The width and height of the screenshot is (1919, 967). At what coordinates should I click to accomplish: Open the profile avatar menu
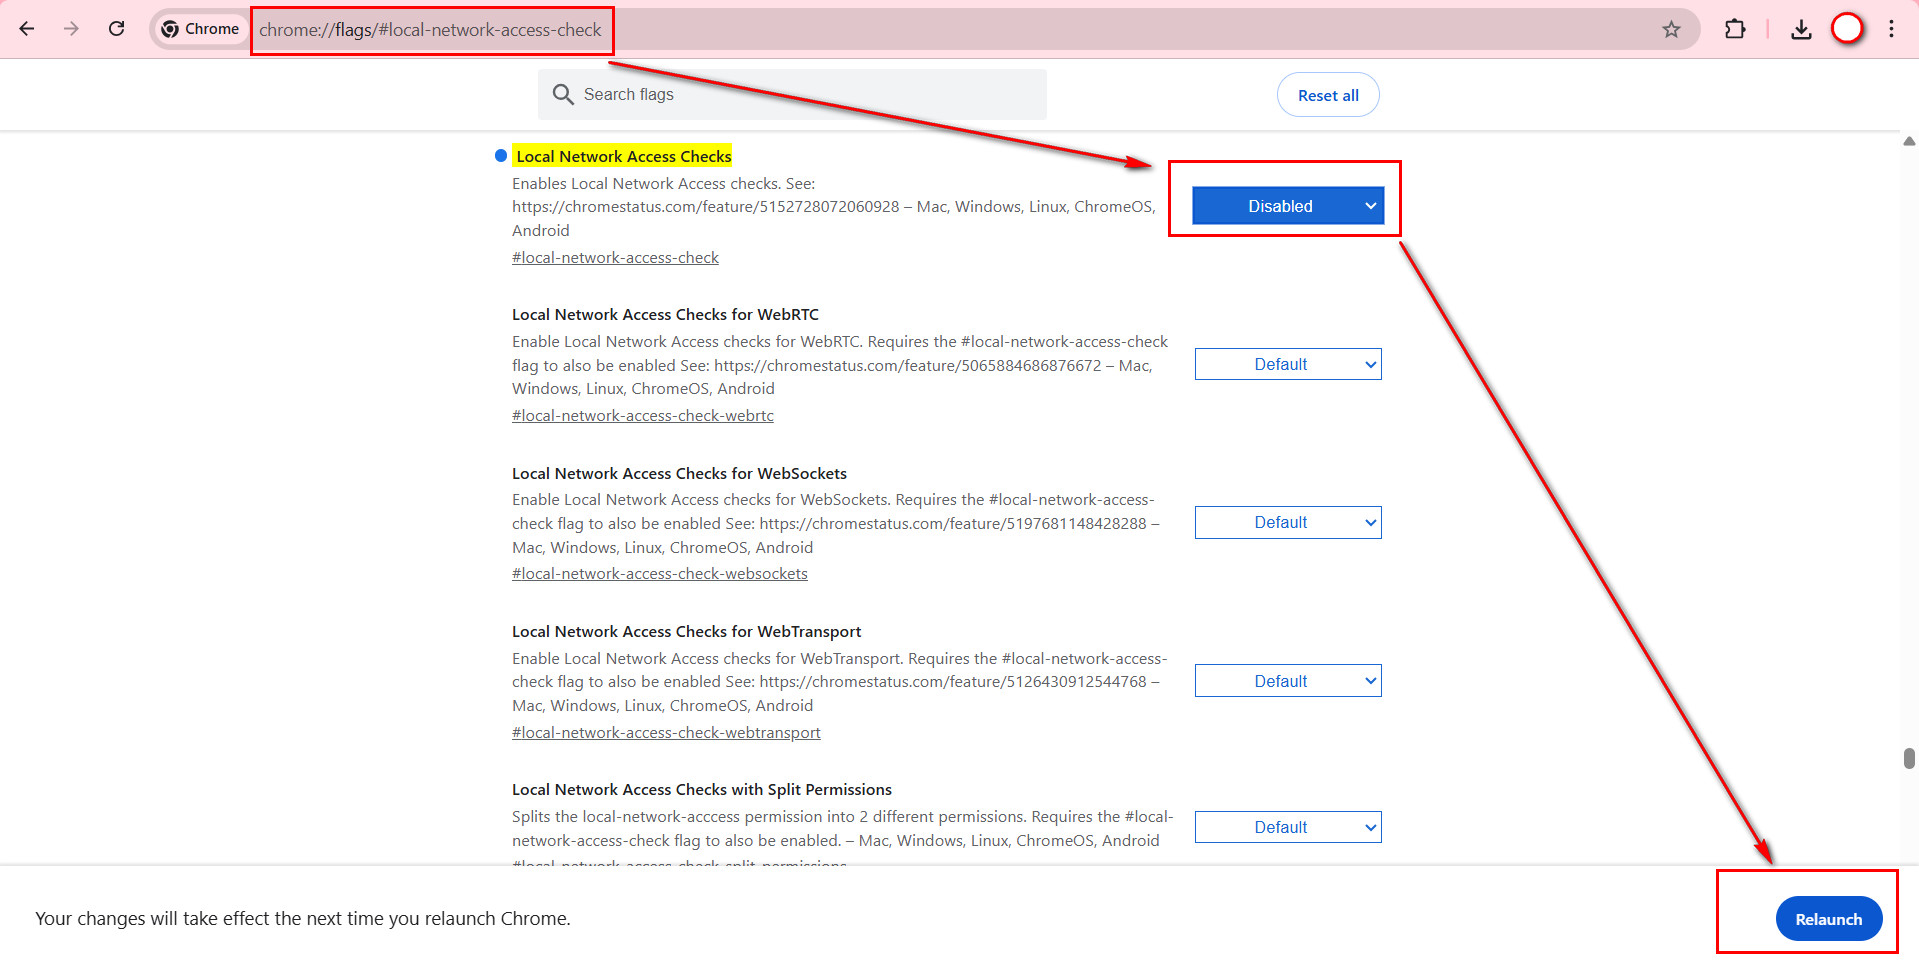[1847, 29]
